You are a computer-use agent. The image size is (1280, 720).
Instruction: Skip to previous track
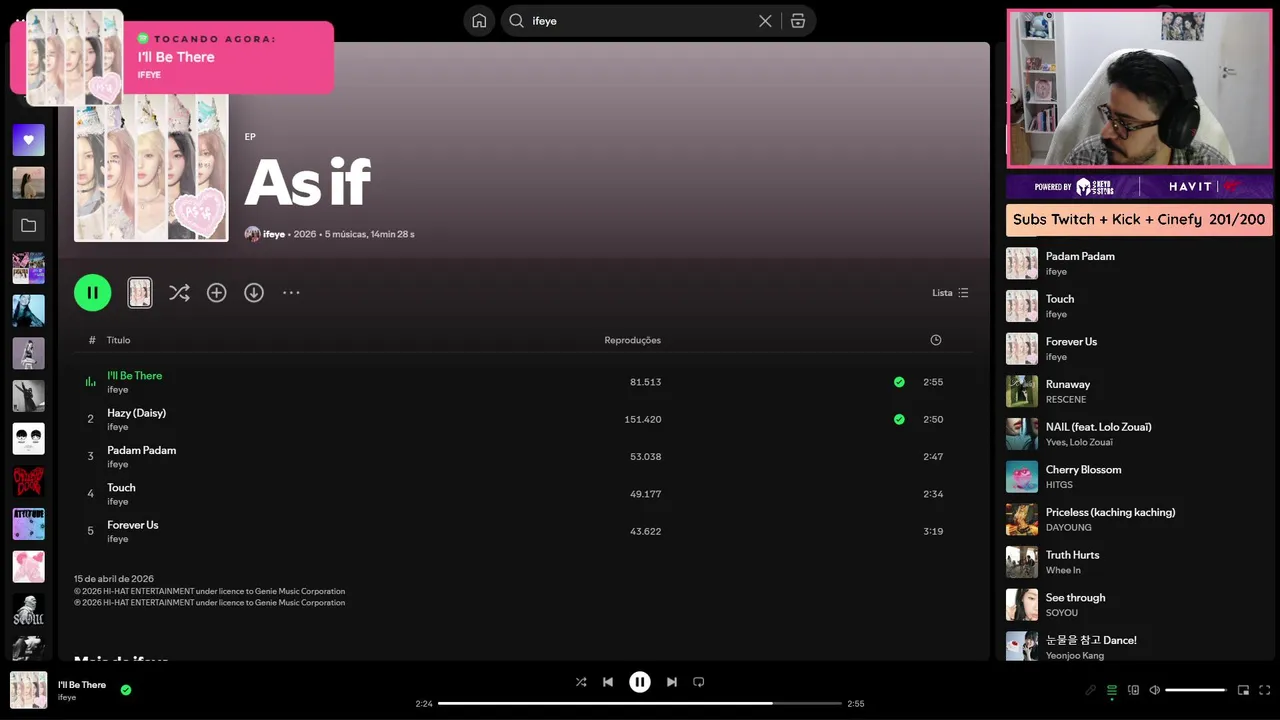tap(608, 682)
